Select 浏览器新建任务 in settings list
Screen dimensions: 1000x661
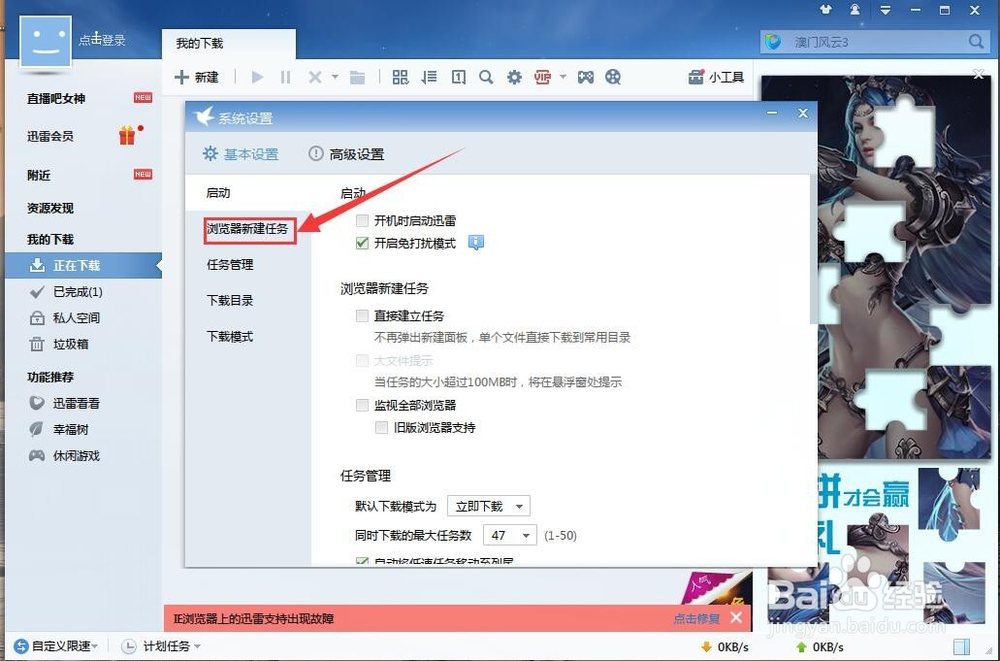tap(247, 228)
